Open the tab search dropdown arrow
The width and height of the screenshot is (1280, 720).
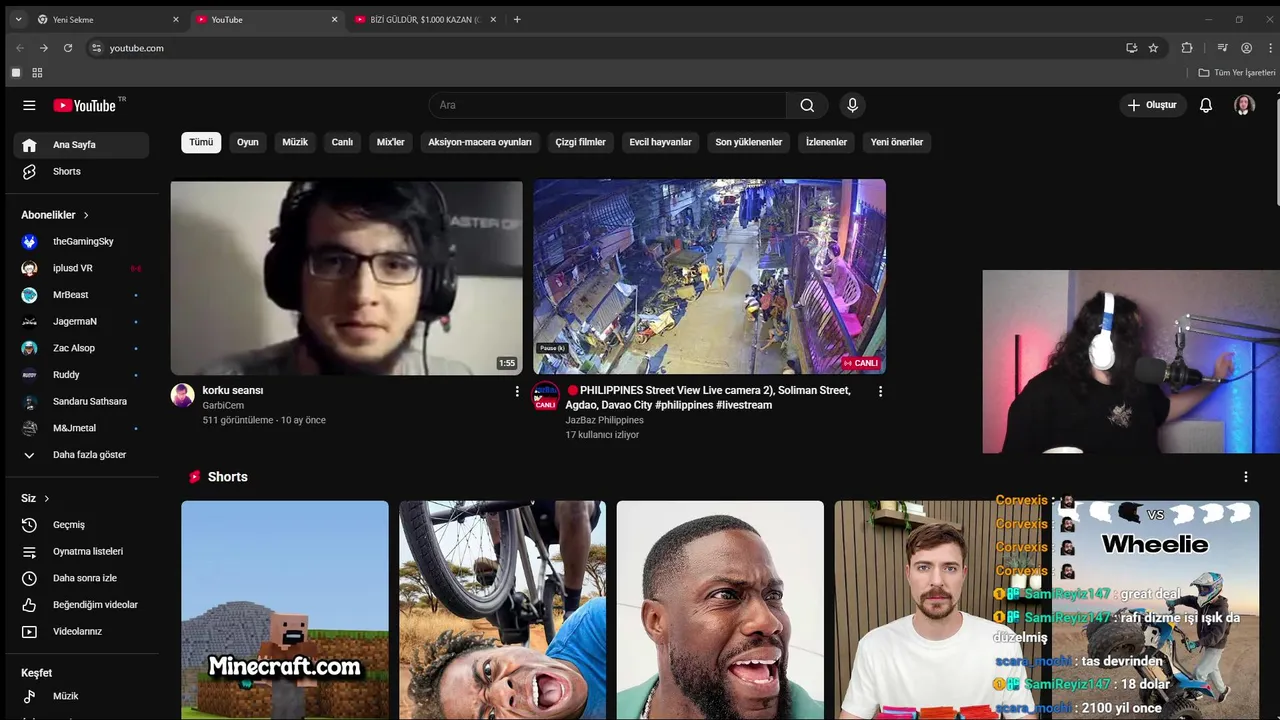(18, 19)
